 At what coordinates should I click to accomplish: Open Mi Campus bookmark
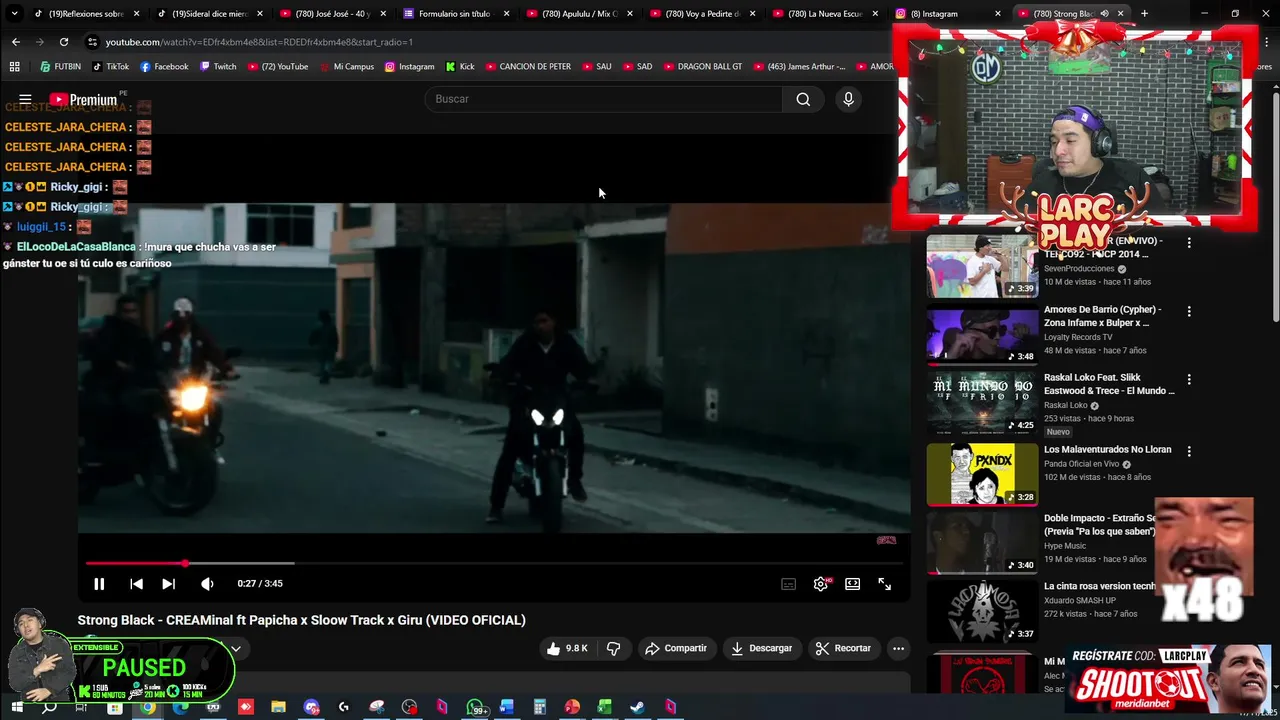345,67
